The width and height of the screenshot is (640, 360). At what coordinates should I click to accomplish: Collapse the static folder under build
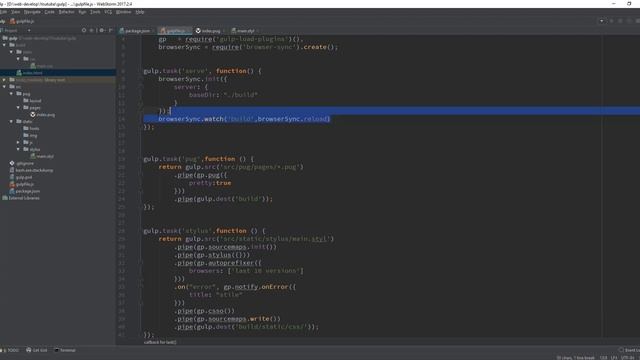[11, 52]
